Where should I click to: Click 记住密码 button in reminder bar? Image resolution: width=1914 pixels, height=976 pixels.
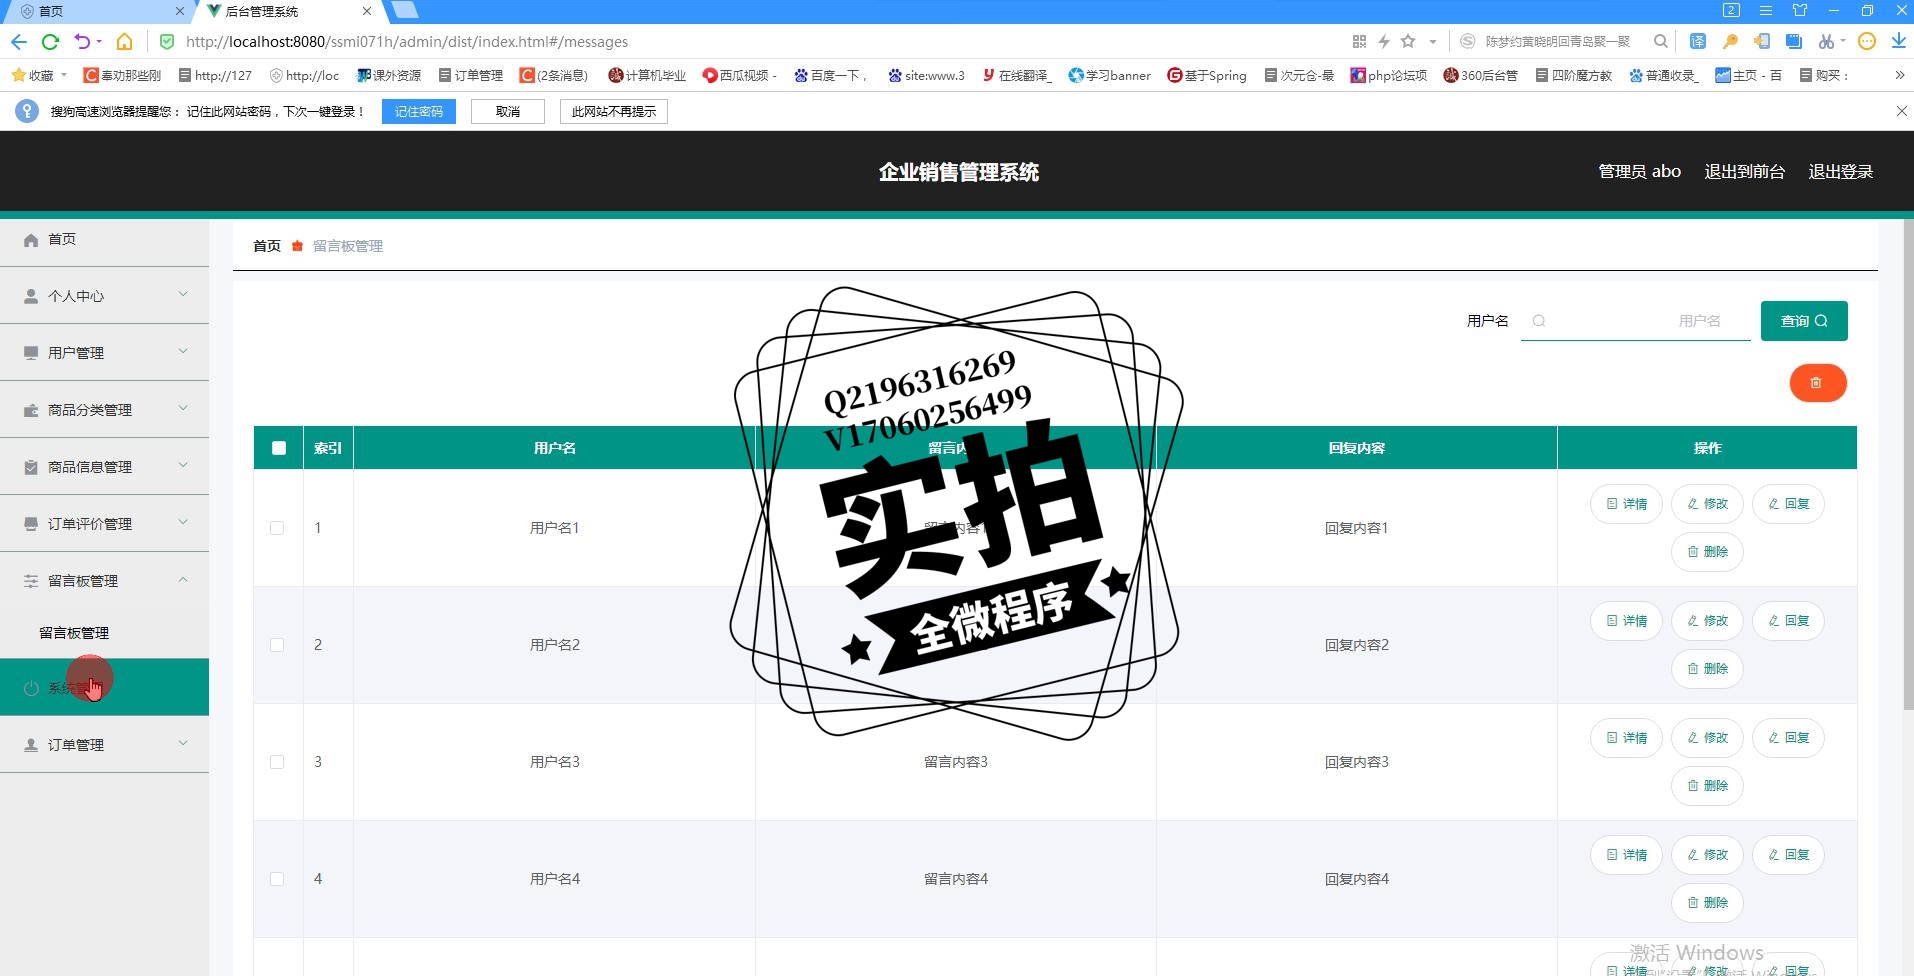pos(418,111)
